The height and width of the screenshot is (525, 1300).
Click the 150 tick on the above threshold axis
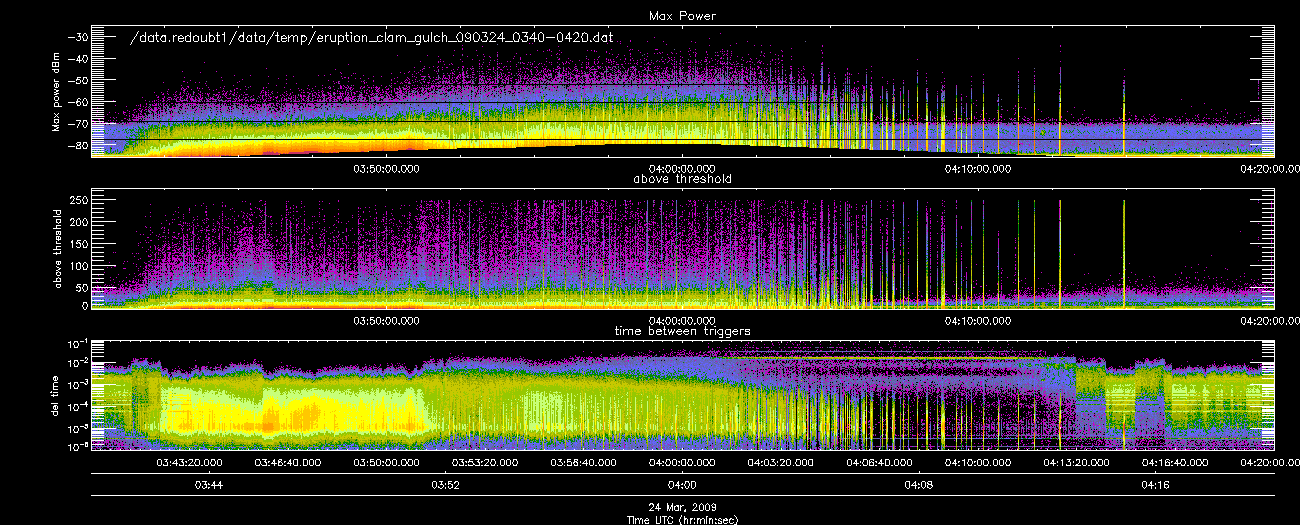[x=79, y=243]
